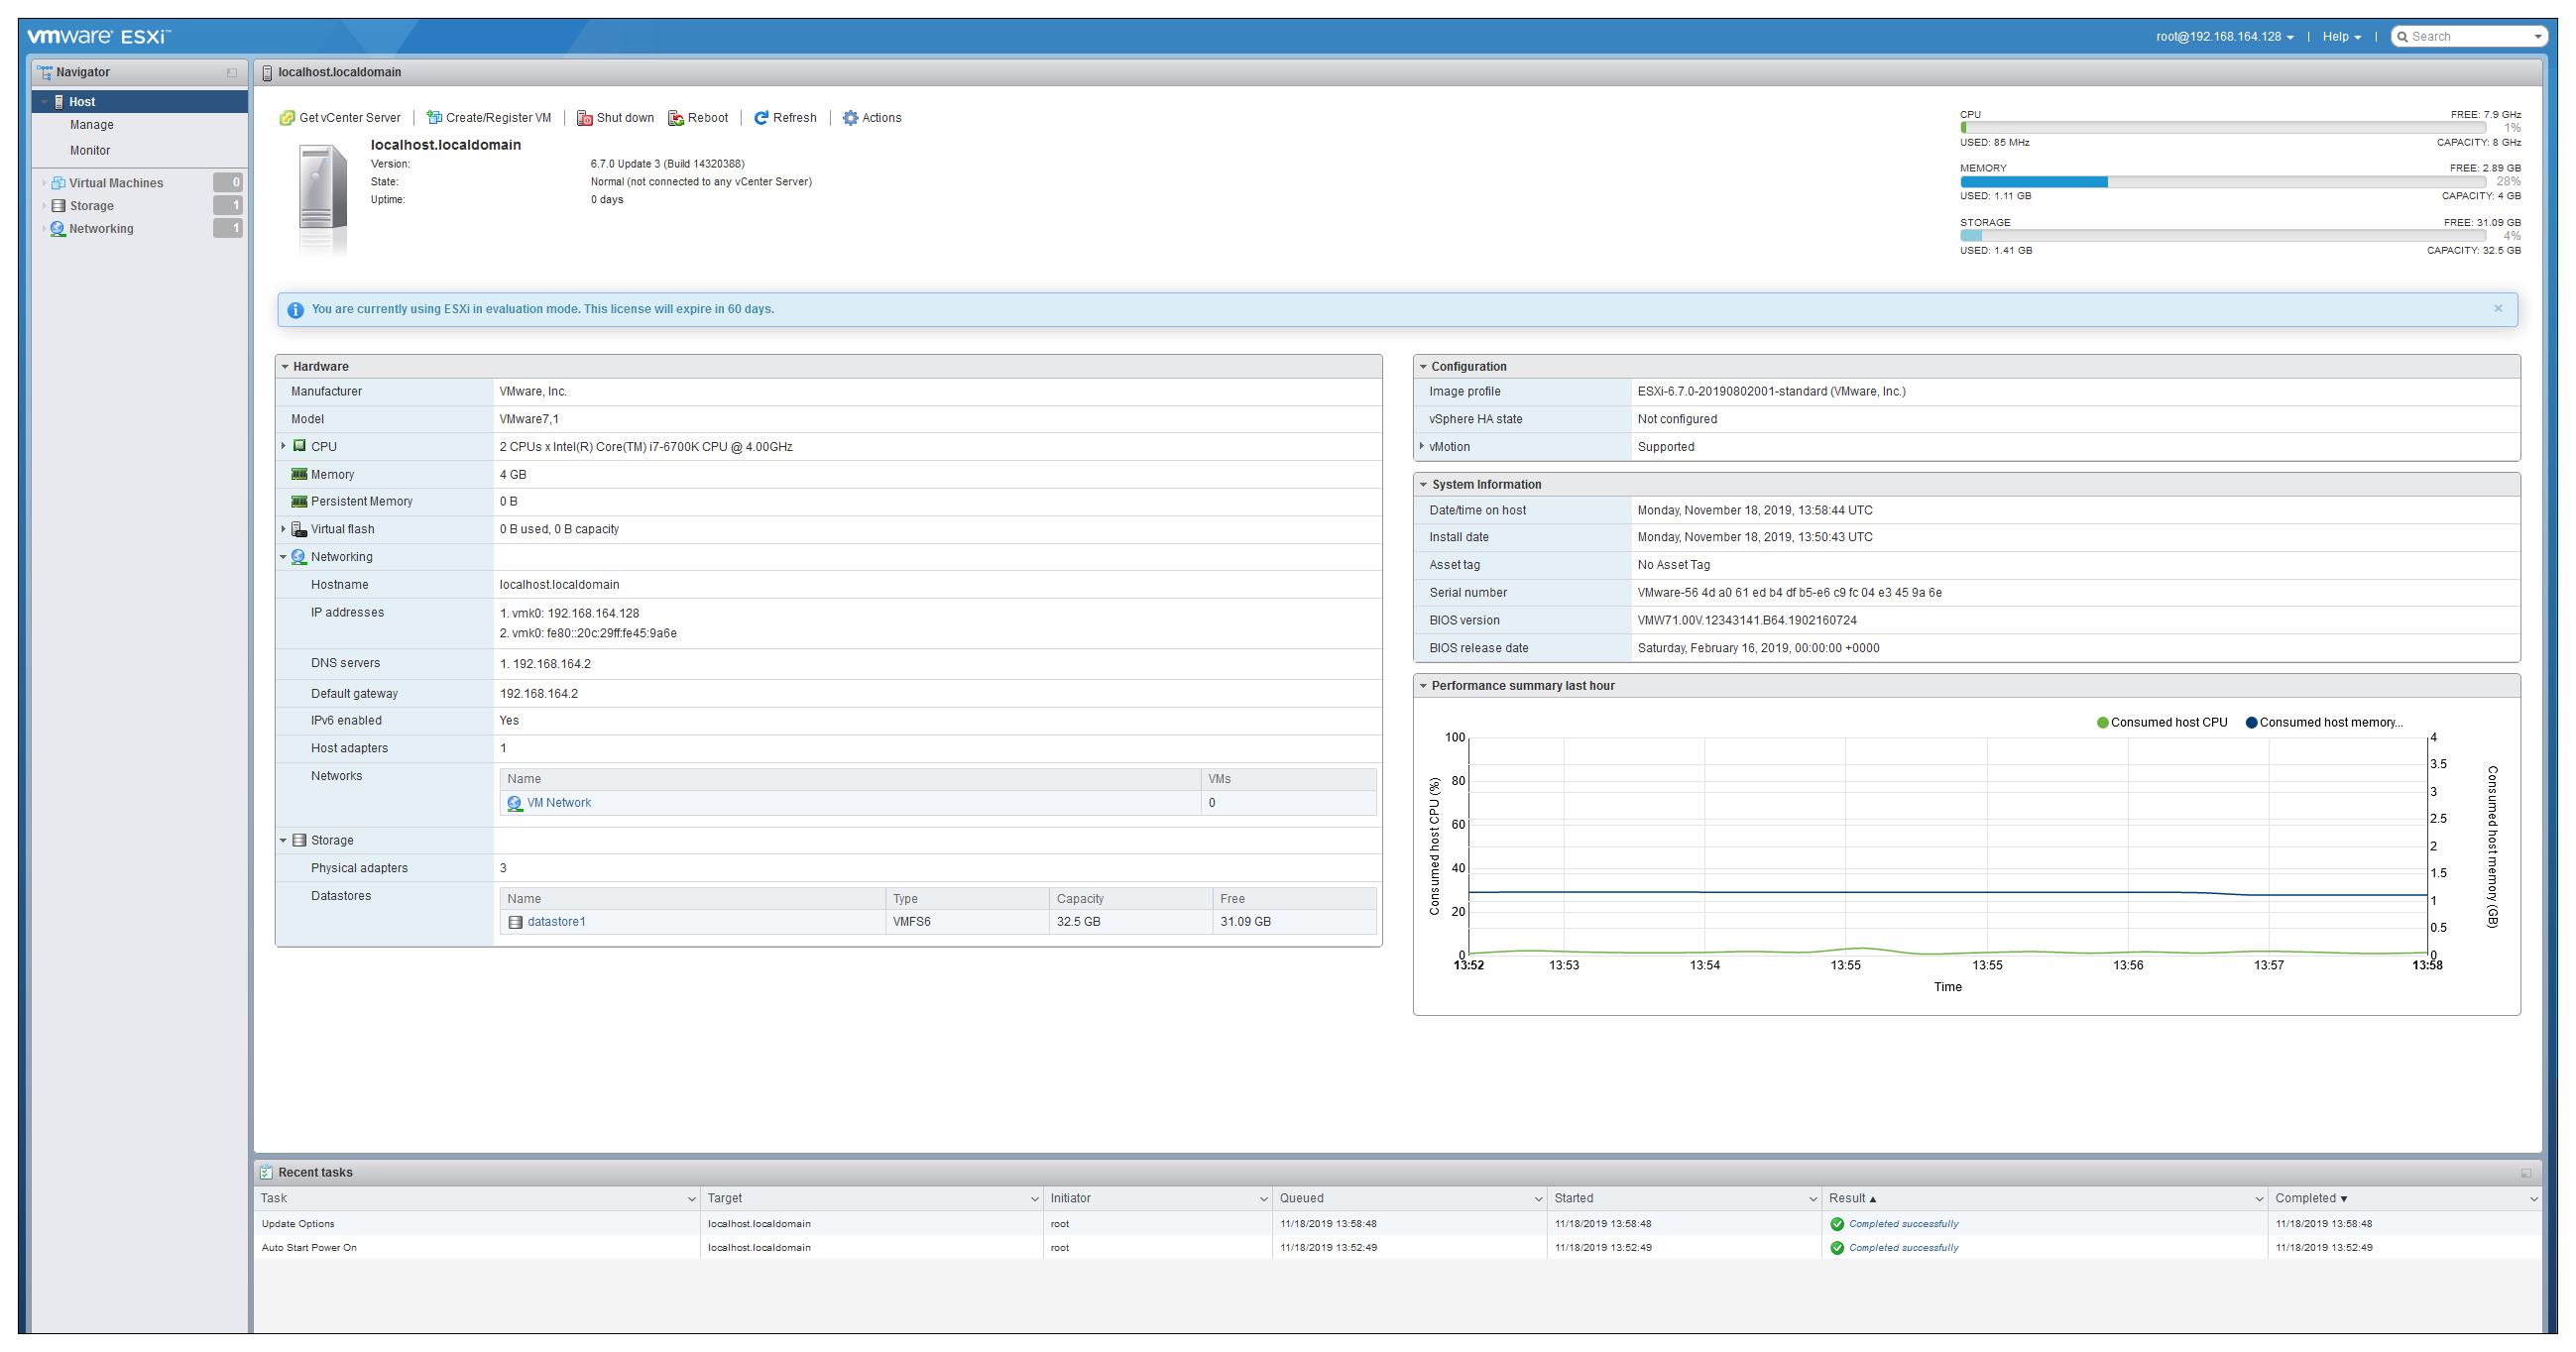
Task: Open the Help menu
Action: (x=2342, y=37)
